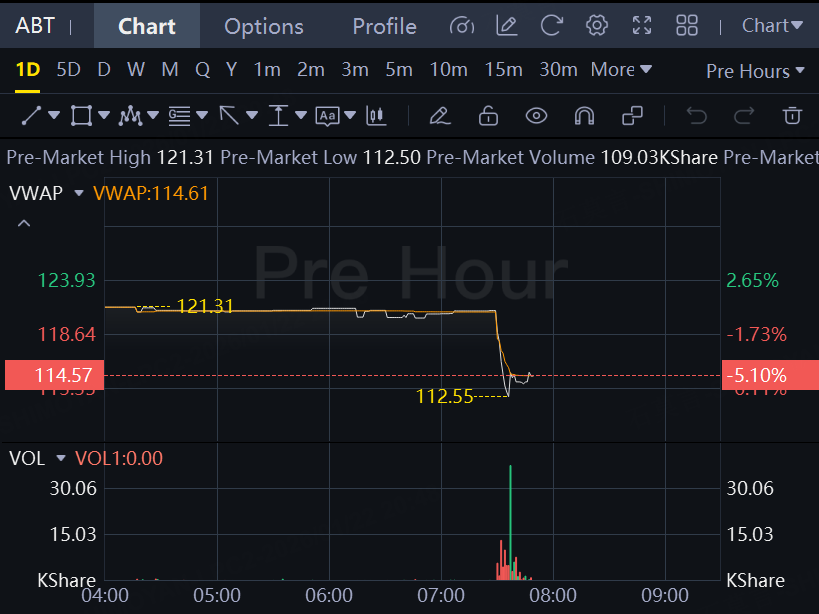
Task: Undo last drawing action
Action: point(696,115)
